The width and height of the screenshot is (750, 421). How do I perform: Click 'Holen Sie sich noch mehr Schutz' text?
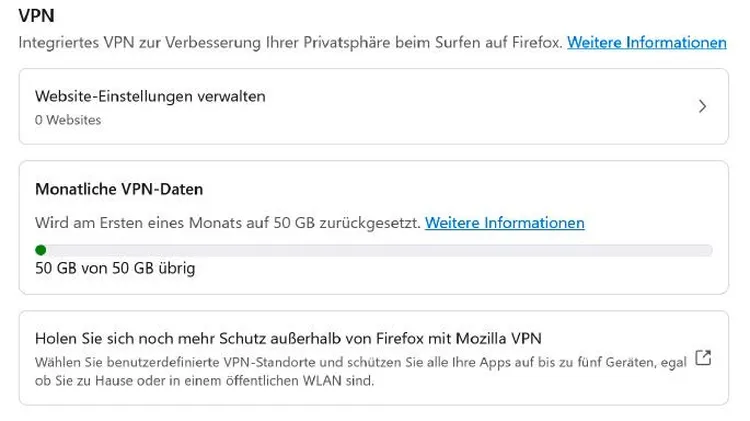coord(150,339)
